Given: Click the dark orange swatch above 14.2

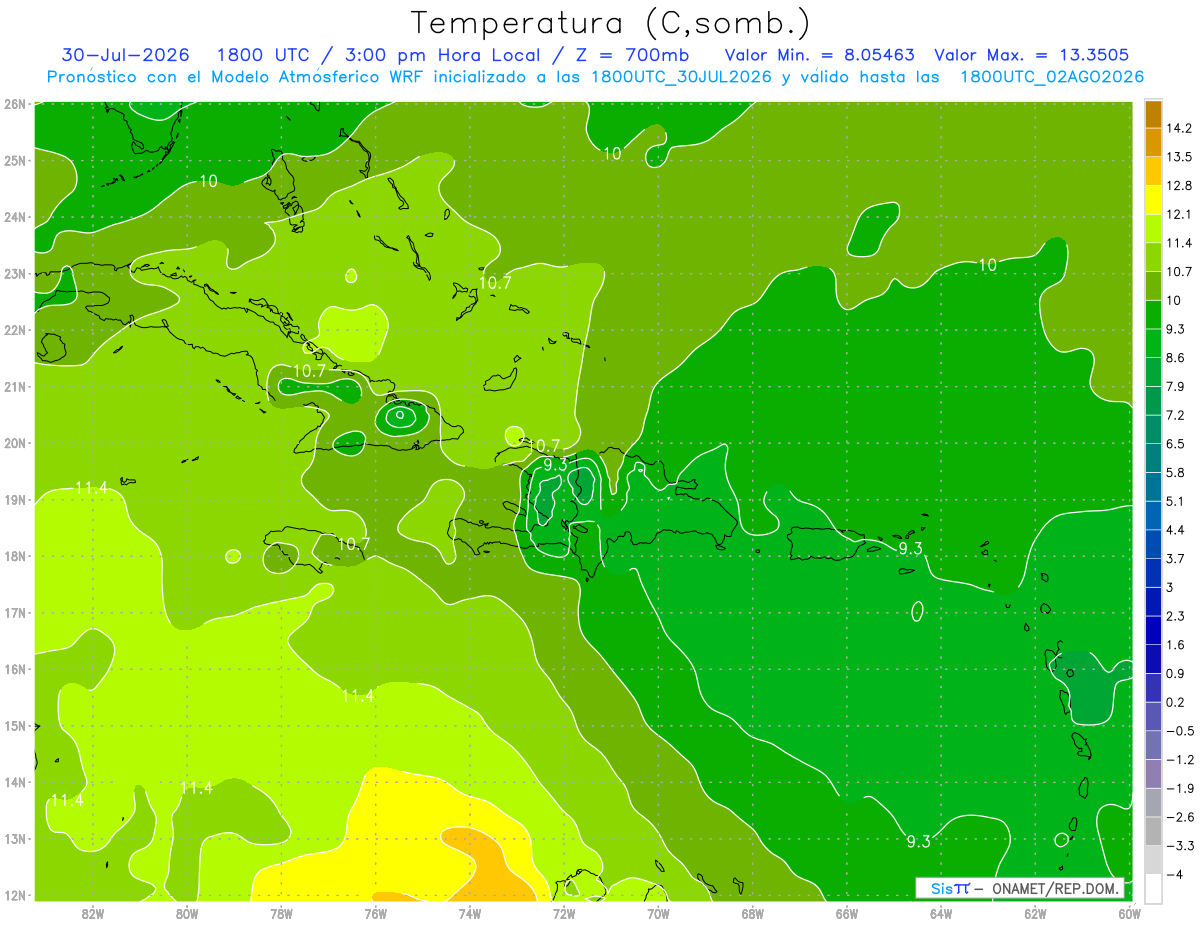Looking at the screenshot, I should coord(1153,114).
